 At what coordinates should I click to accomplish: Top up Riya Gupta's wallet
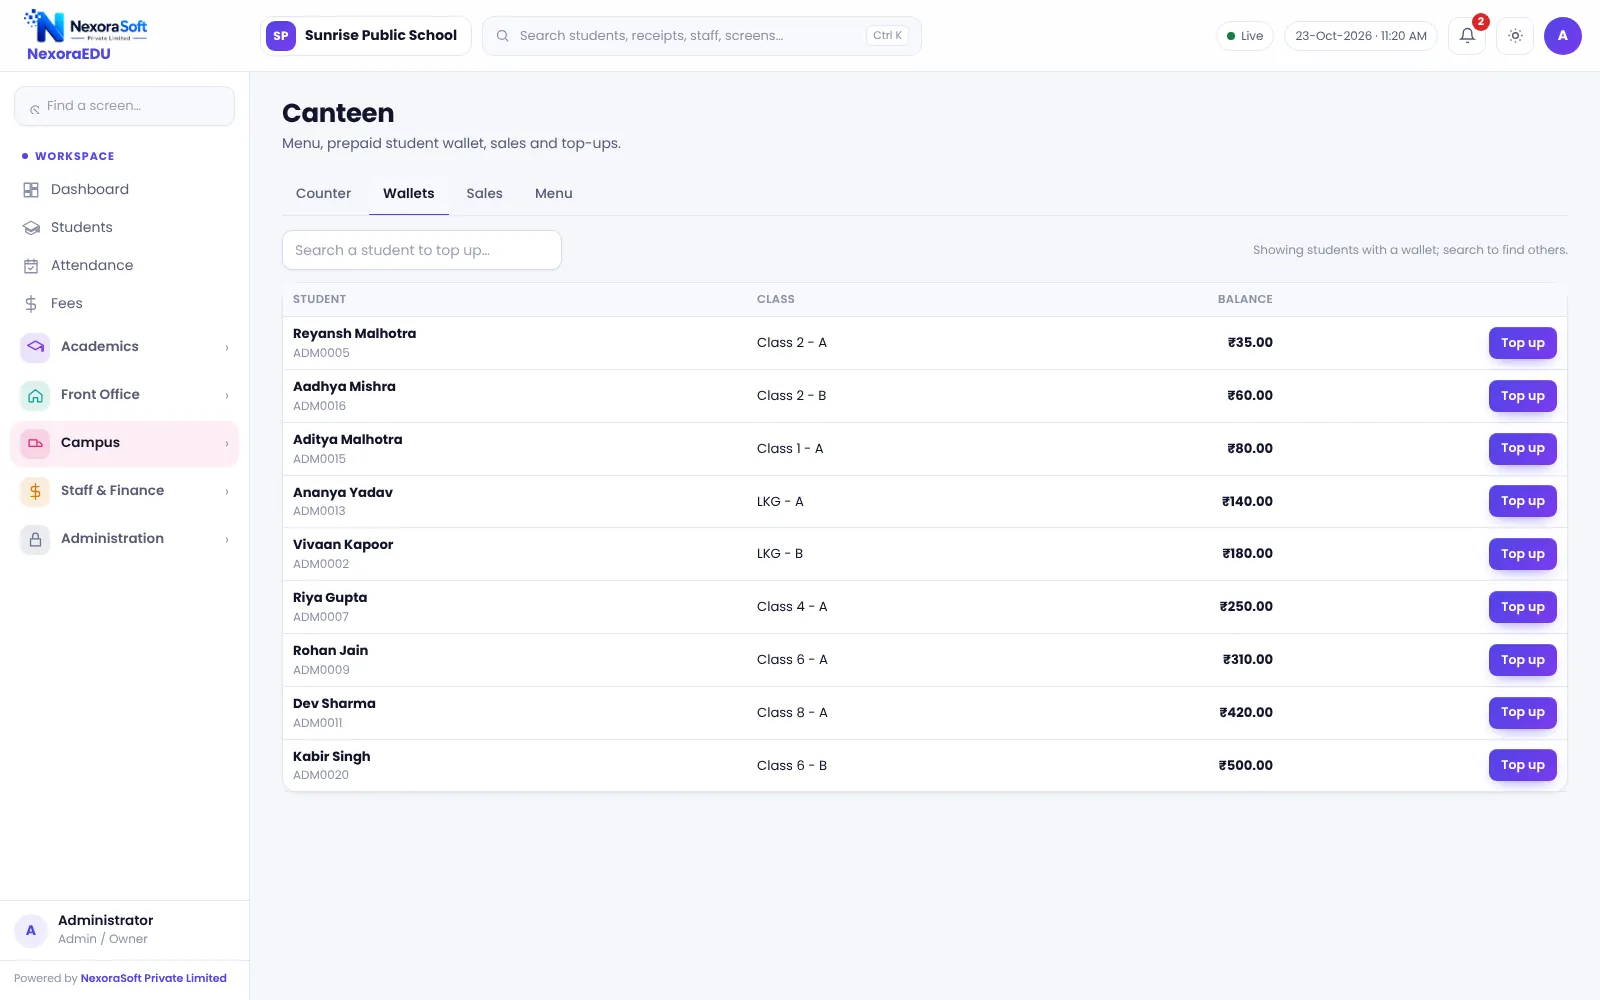point(1522,607)
